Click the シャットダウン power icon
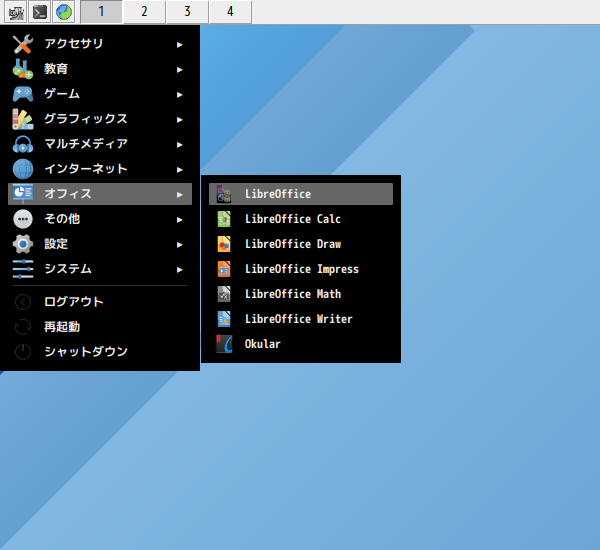 pyautogui.click(x=23, y=352)
